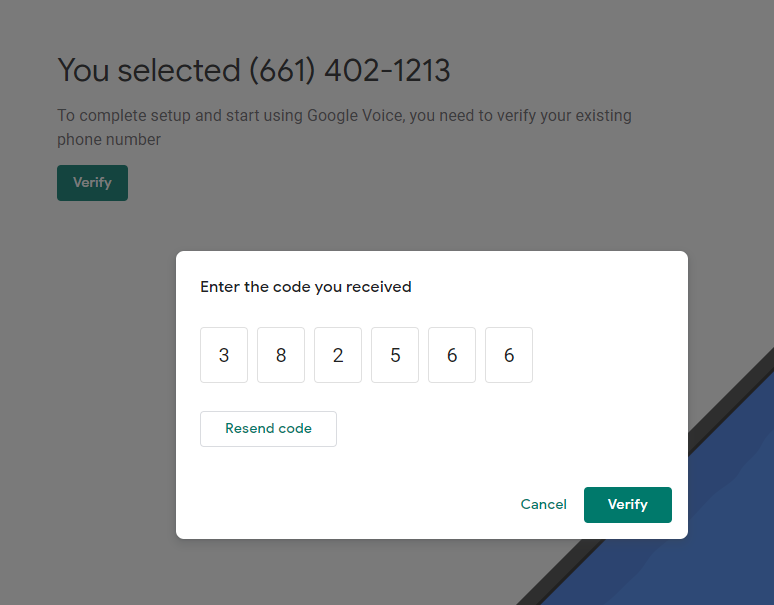
Task: Focus the third code box containing 2
Action: click(338, 355)
